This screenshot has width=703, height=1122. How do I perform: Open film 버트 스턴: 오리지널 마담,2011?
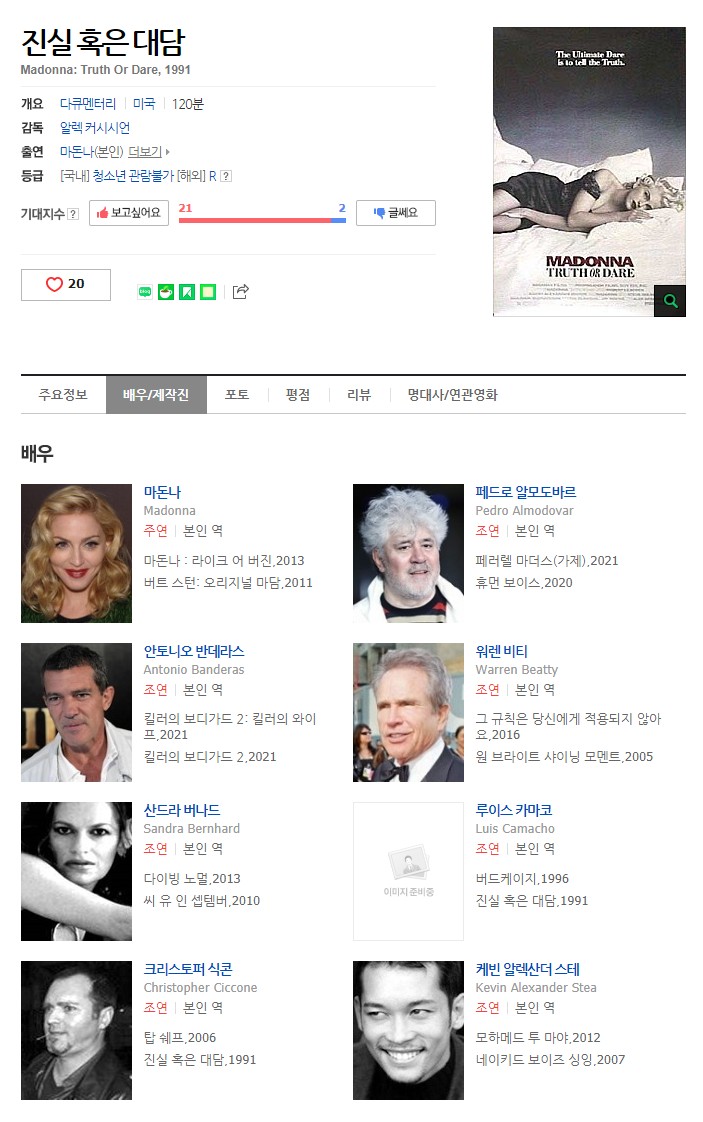[228, 582]
